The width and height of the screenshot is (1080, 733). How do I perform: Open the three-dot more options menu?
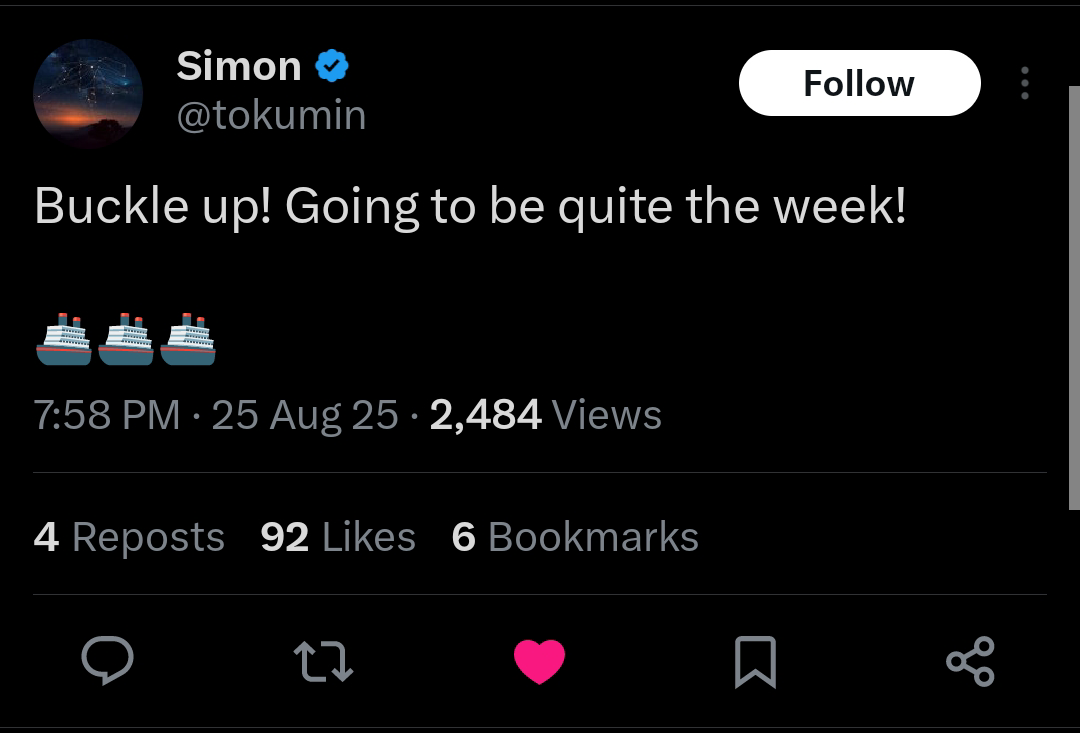1024,83
